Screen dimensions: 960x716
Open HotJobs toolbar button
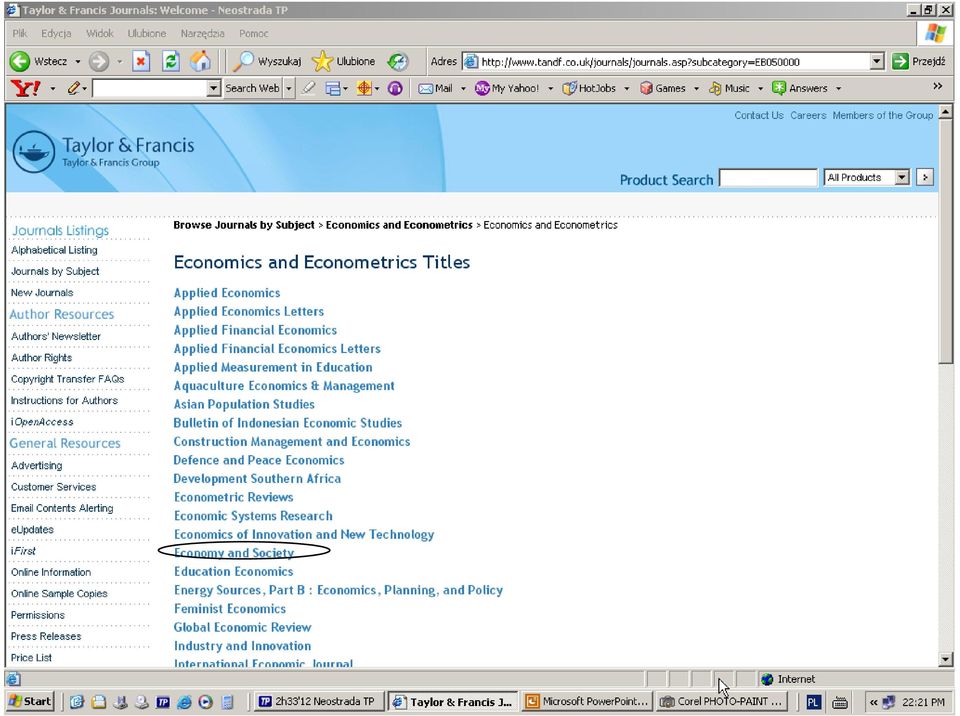[x=590, y=89]
